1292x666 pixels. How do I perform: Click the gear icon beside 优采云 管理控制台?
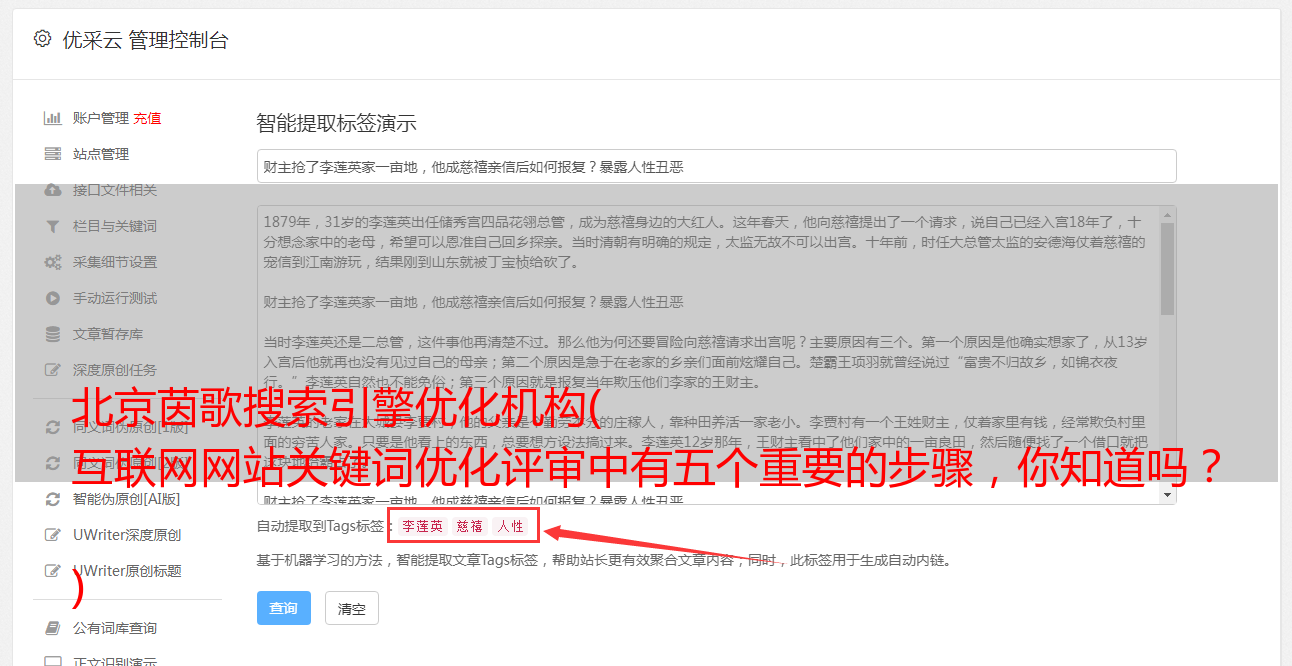42,39
